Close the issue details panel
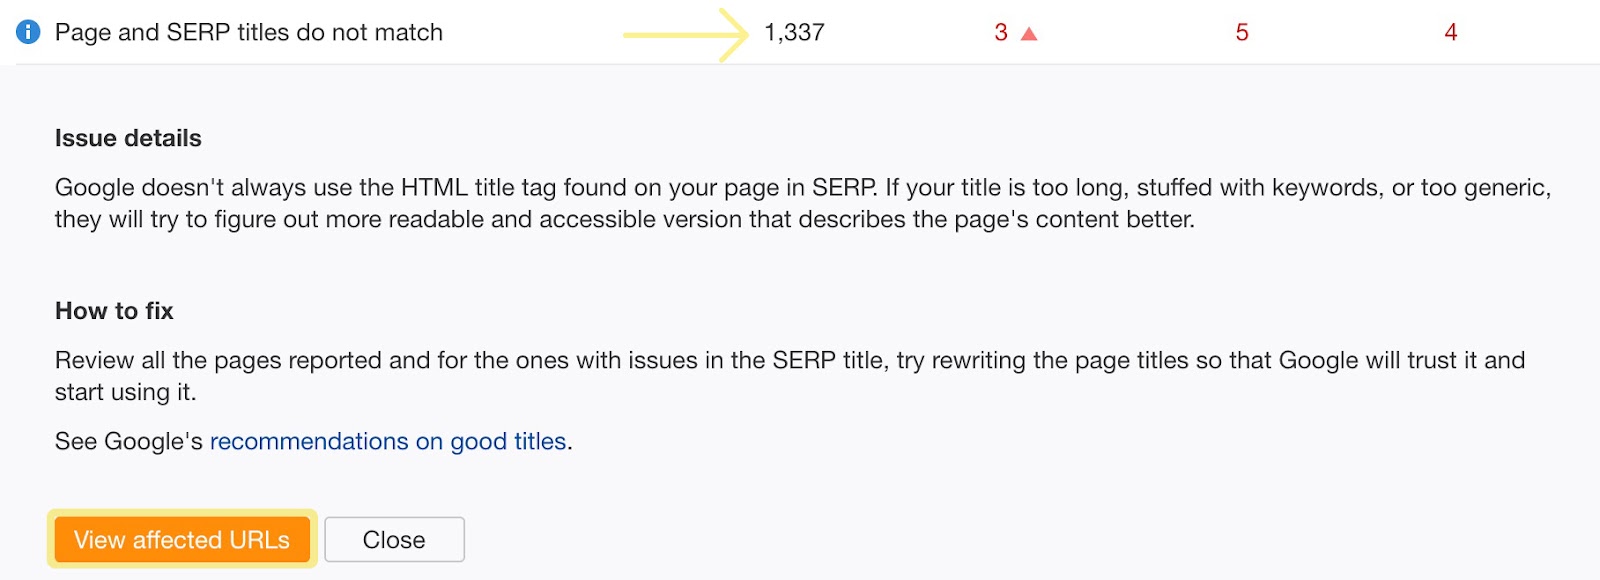1600x580 pixels. (x=394, y=540)
